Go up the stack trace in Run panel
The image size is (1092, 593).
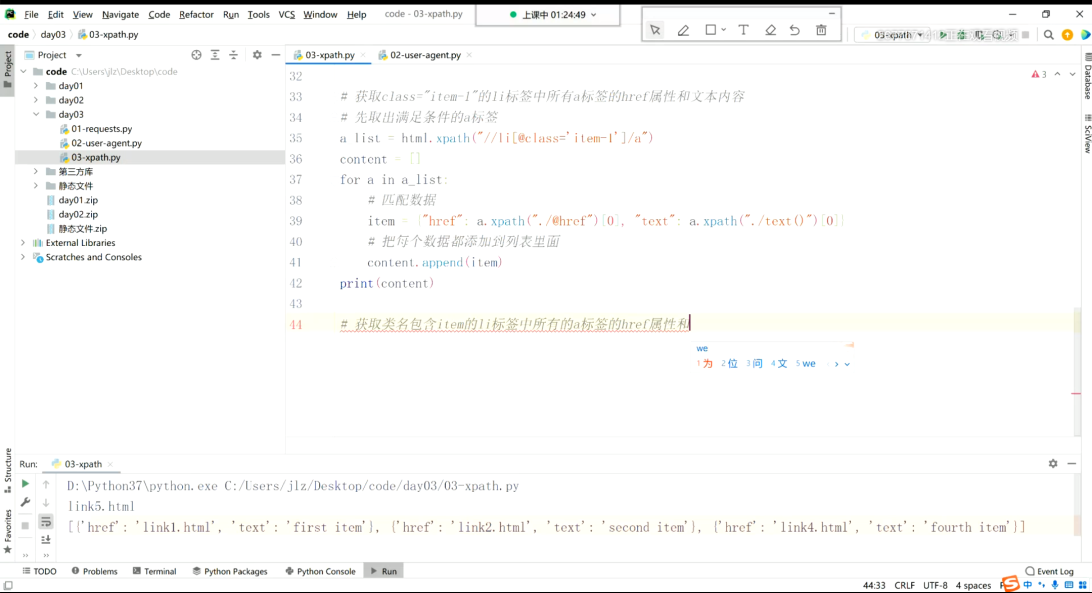(x=46, y=484)
